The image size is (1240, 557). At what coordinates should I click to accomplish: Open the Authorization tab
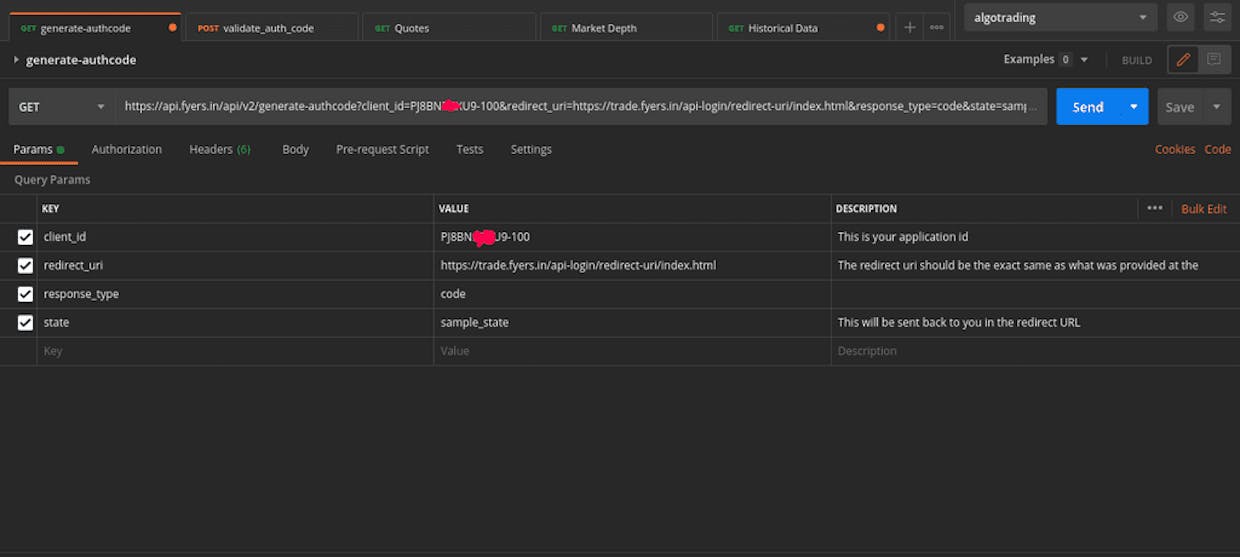click(126, 149)
